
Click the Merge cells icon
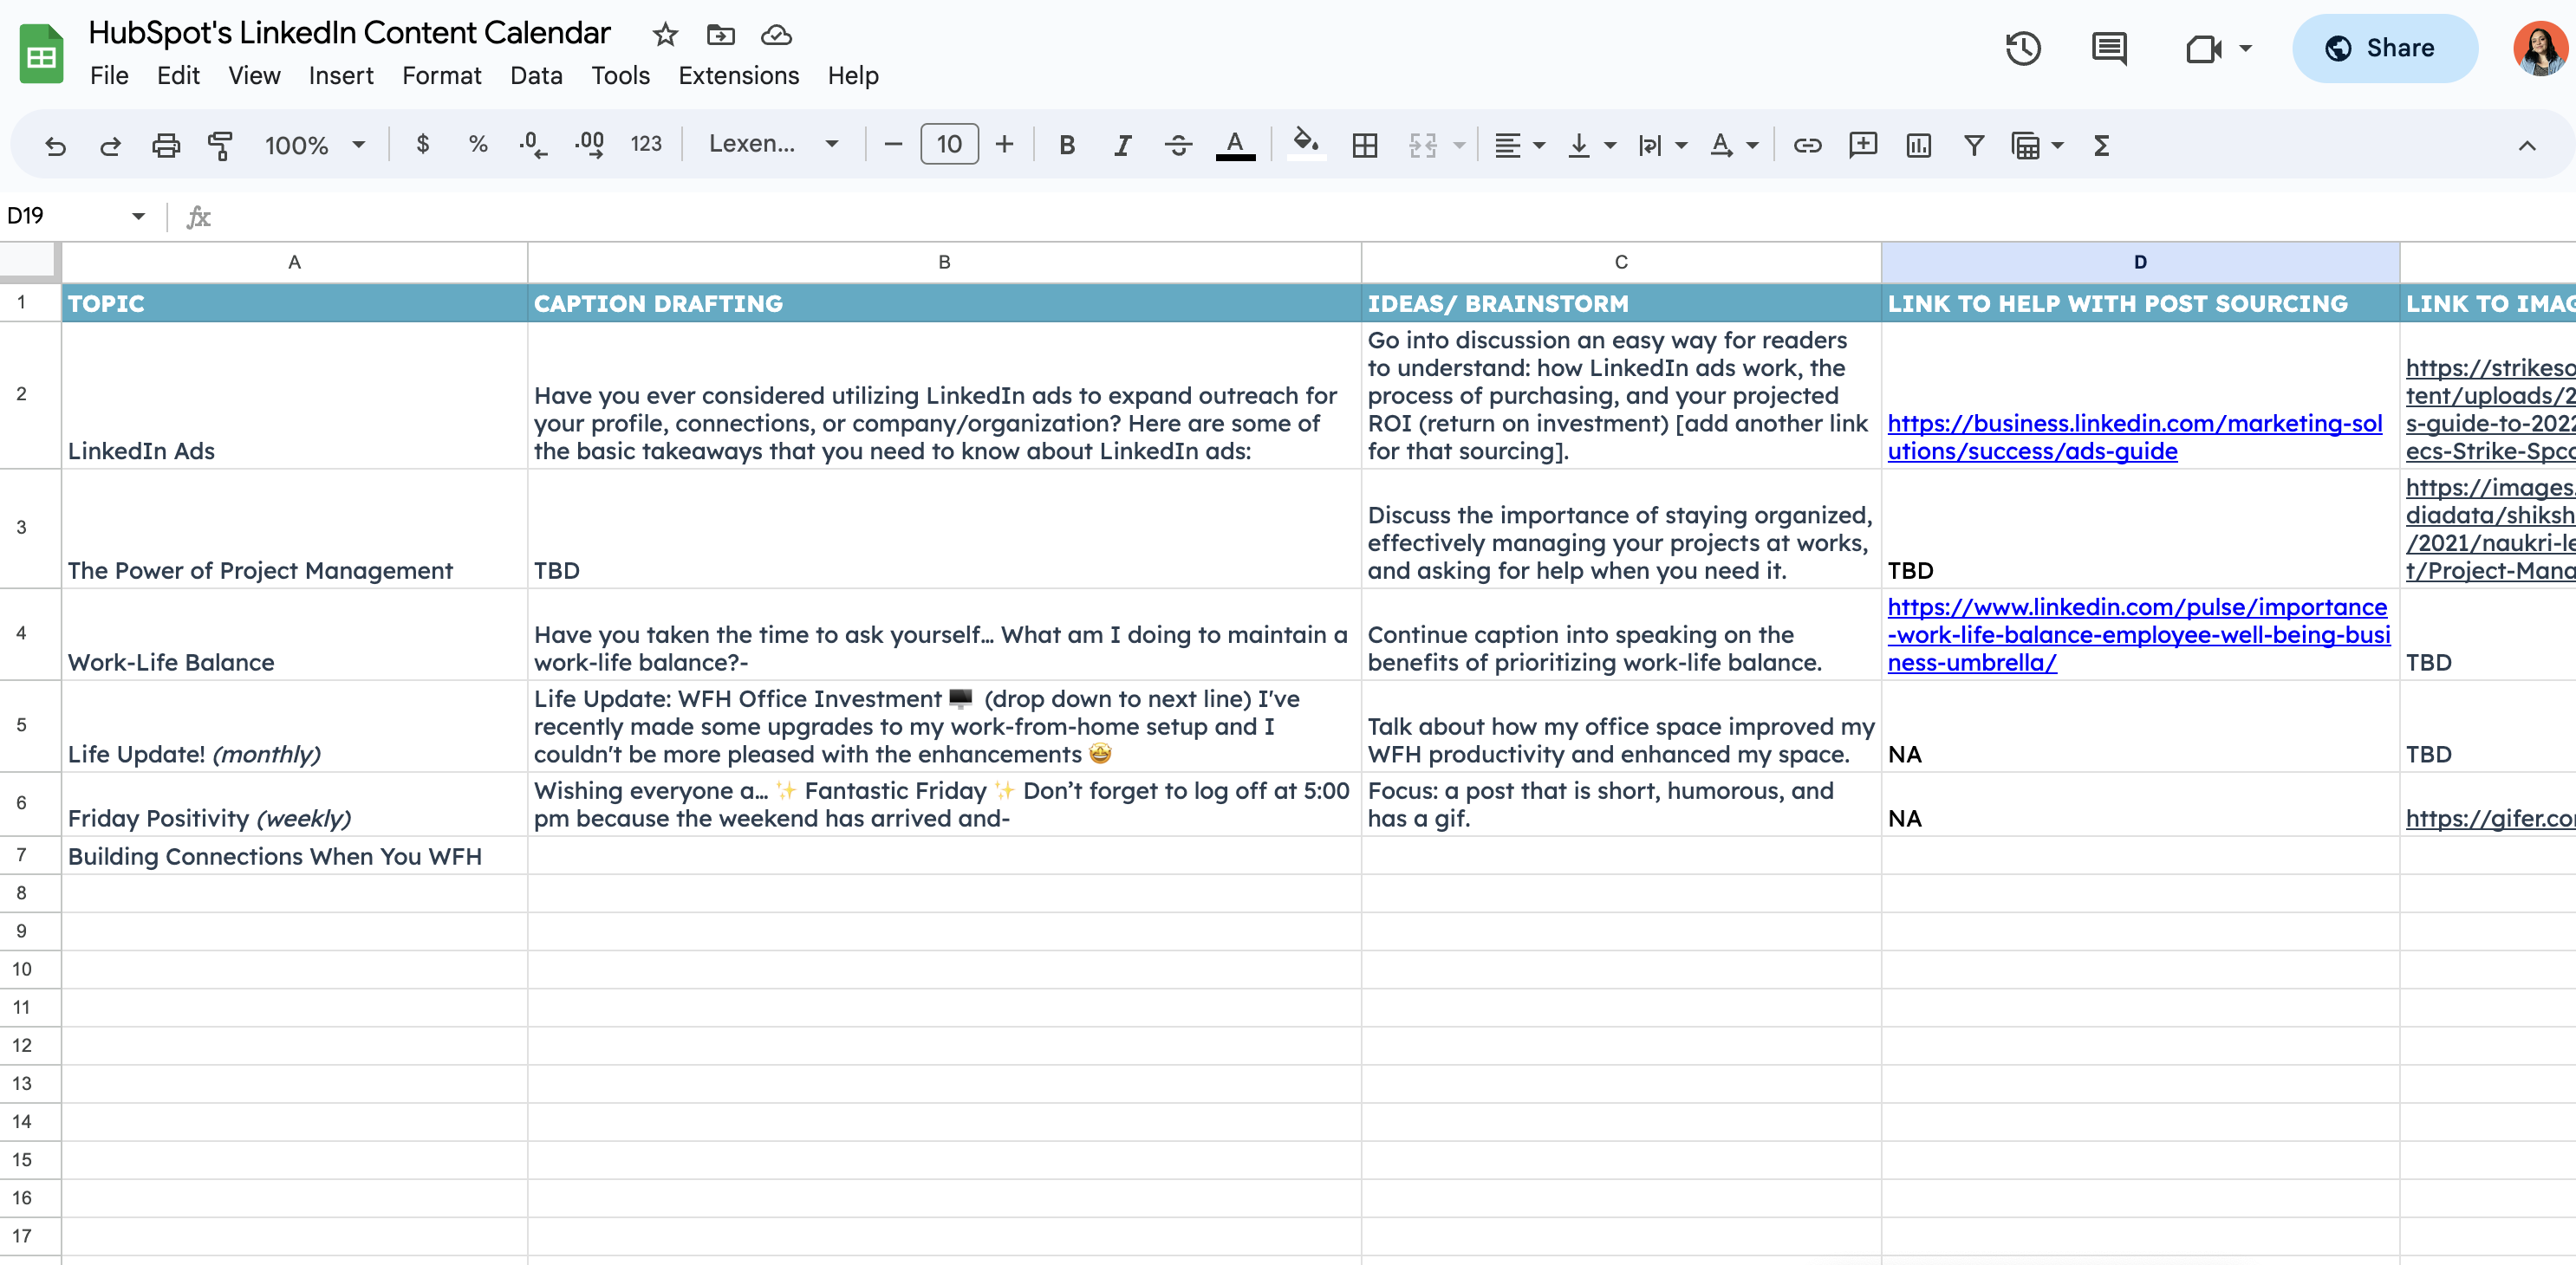1422,146
